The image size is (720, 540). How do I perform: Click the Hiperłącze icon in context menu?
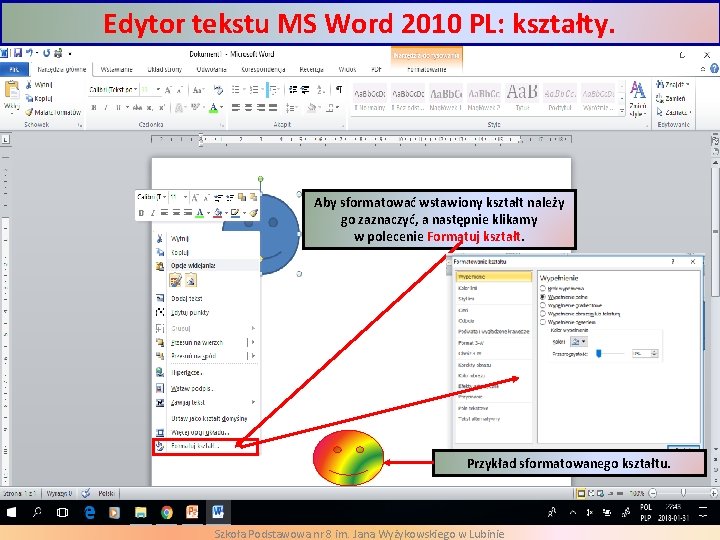point(160,372)
